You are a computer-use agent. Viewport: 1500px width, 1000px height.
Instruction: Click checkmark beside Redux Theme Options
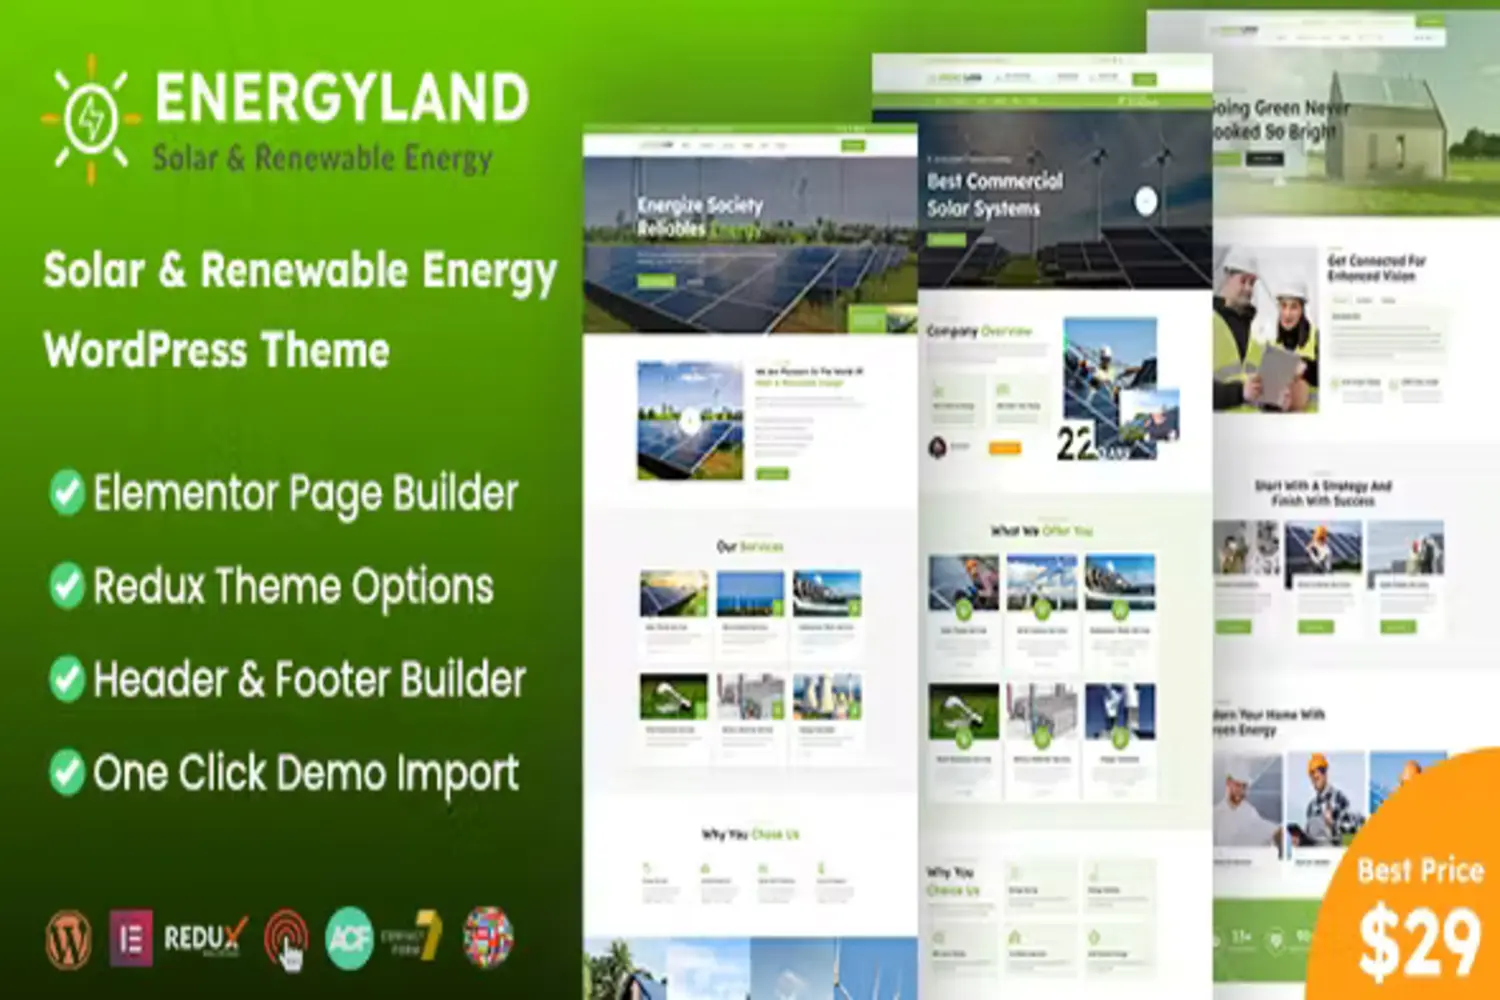coord(67,586)
